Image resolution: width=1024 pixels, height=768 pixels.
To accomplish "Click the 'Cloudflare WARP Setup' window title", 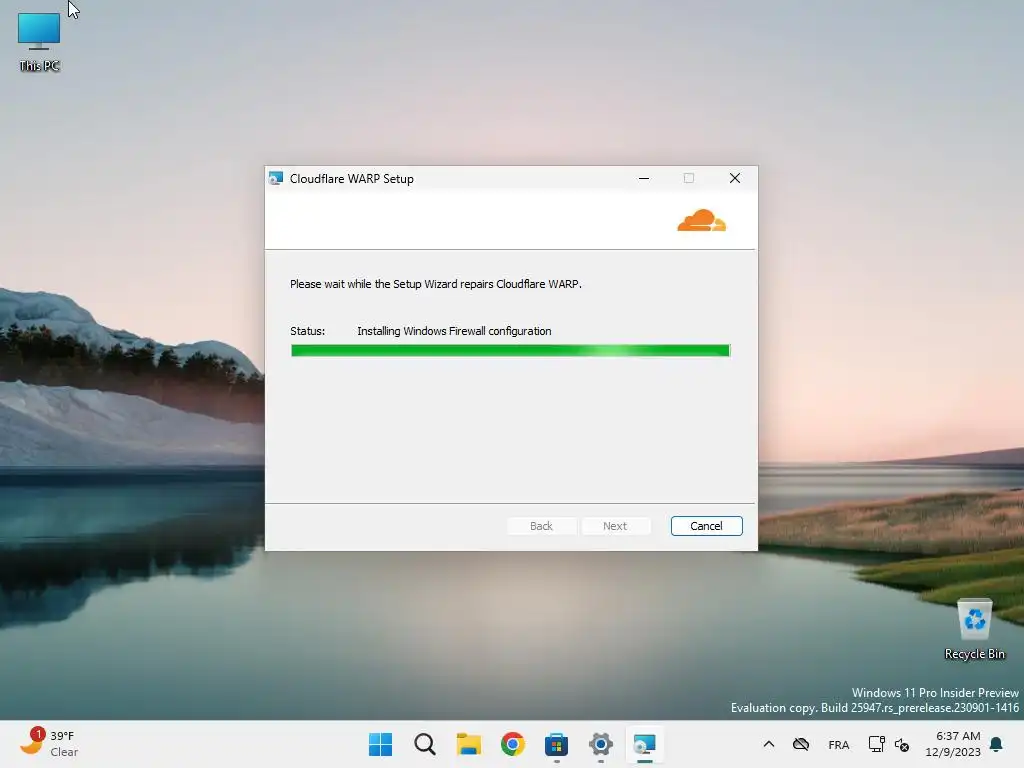I will [x=351, y=179].
